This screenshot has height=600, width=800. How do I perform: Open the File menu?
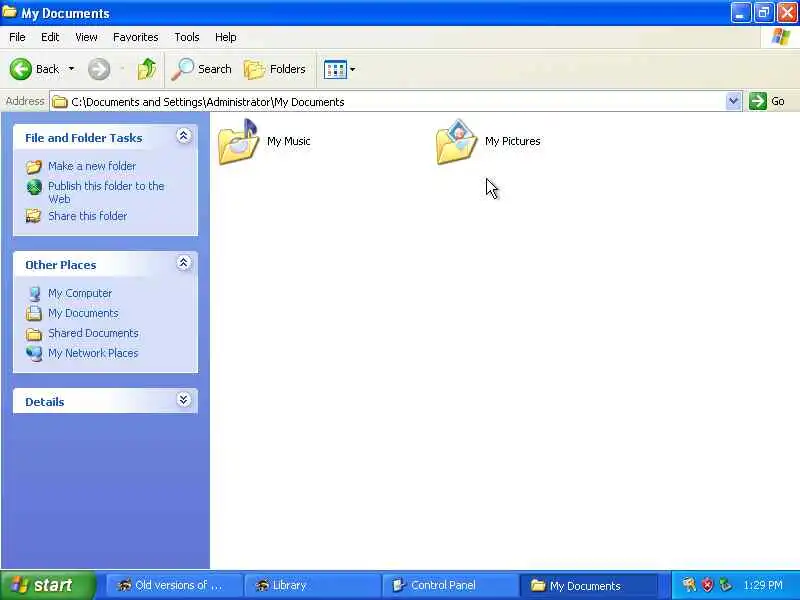point(17,37)
